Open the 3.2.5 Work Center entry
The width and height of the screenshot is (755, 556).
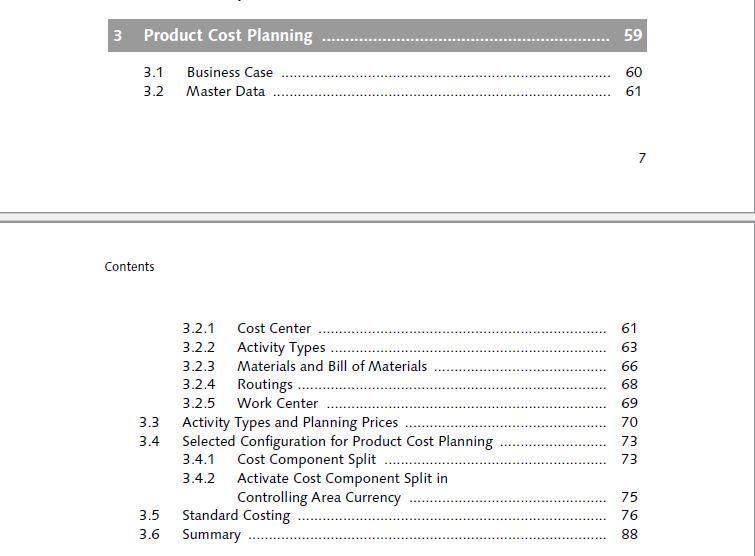410,403
